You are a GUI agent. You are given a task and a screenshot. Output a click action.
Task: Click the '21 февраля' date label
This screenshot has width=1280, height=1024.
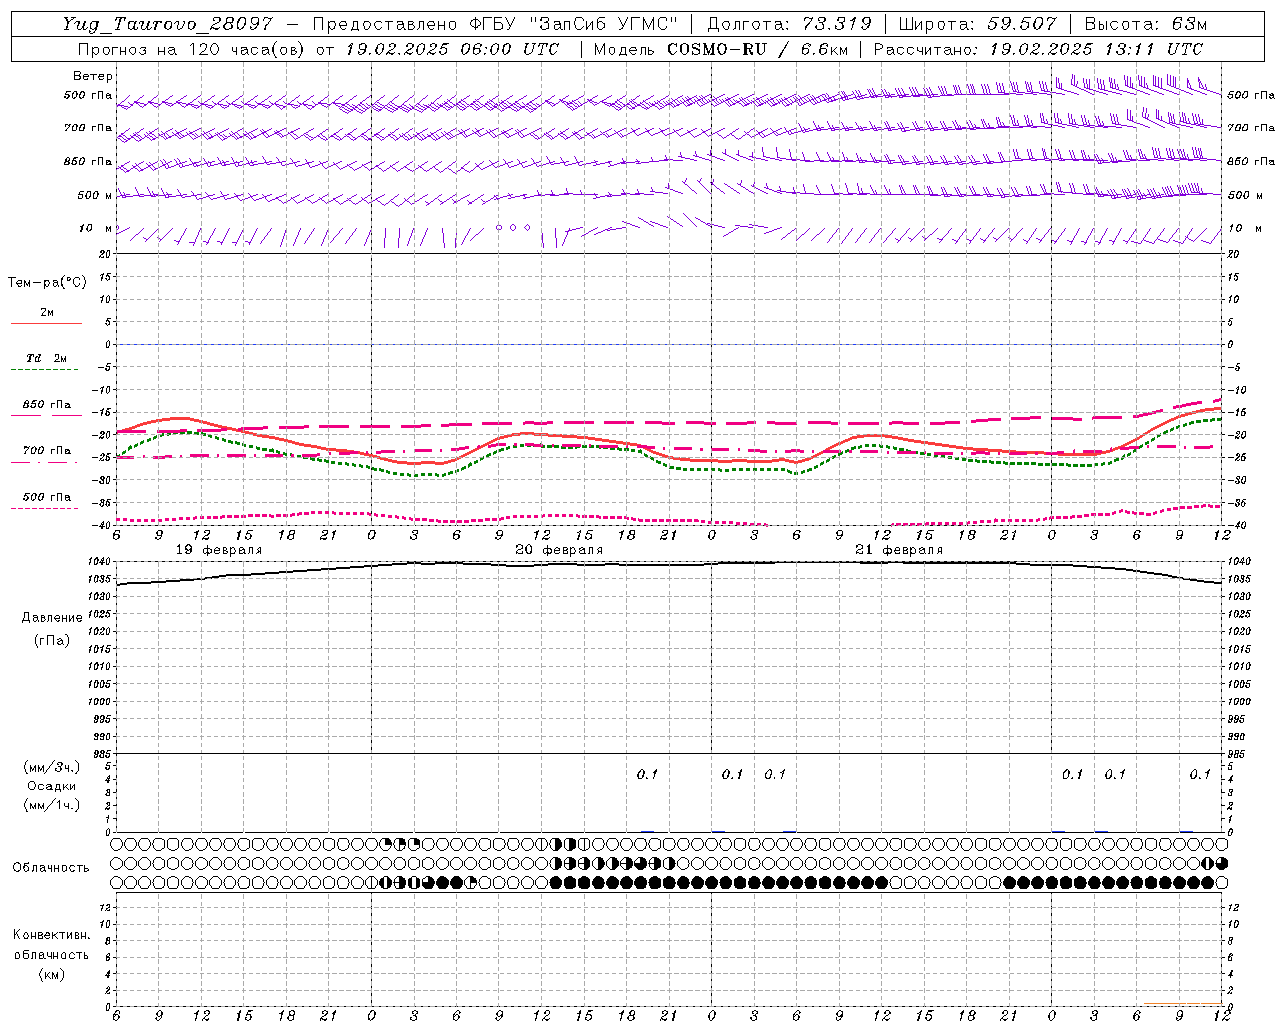899,550
